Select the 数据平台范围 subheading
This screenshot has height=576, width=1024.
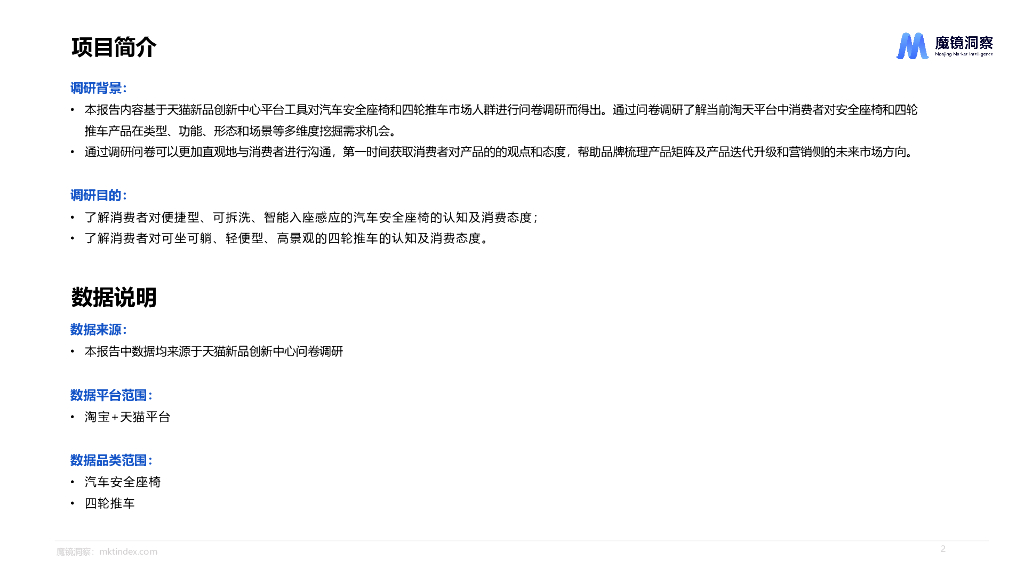click(112, 395)
